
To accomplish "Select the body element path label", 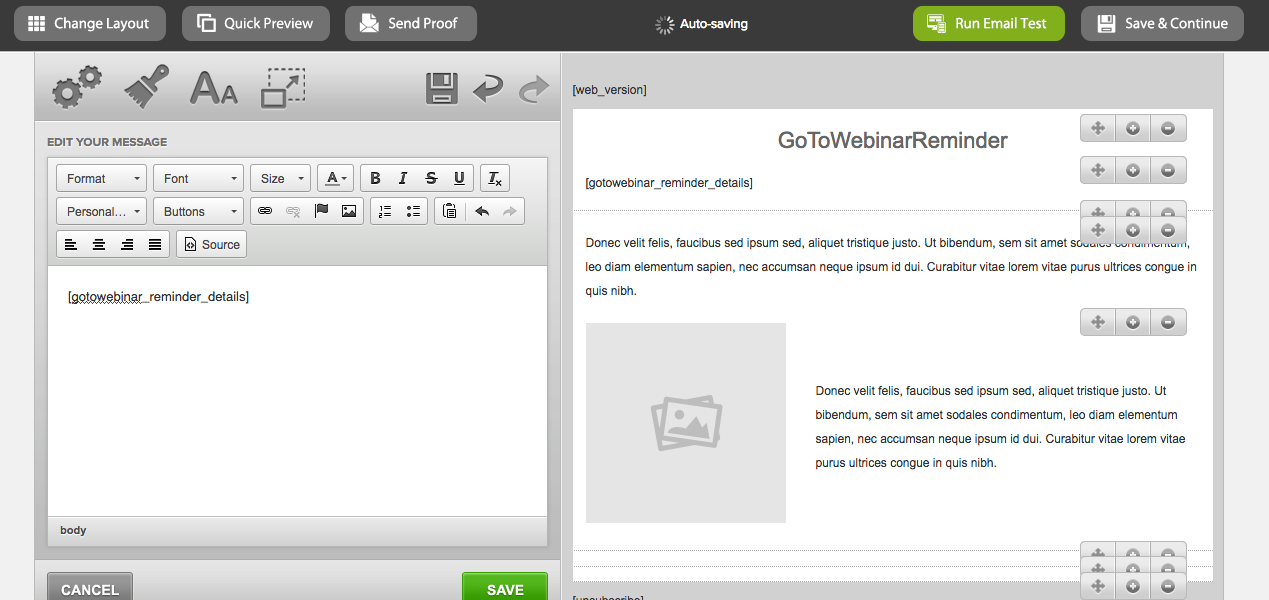I will point(73,530).
